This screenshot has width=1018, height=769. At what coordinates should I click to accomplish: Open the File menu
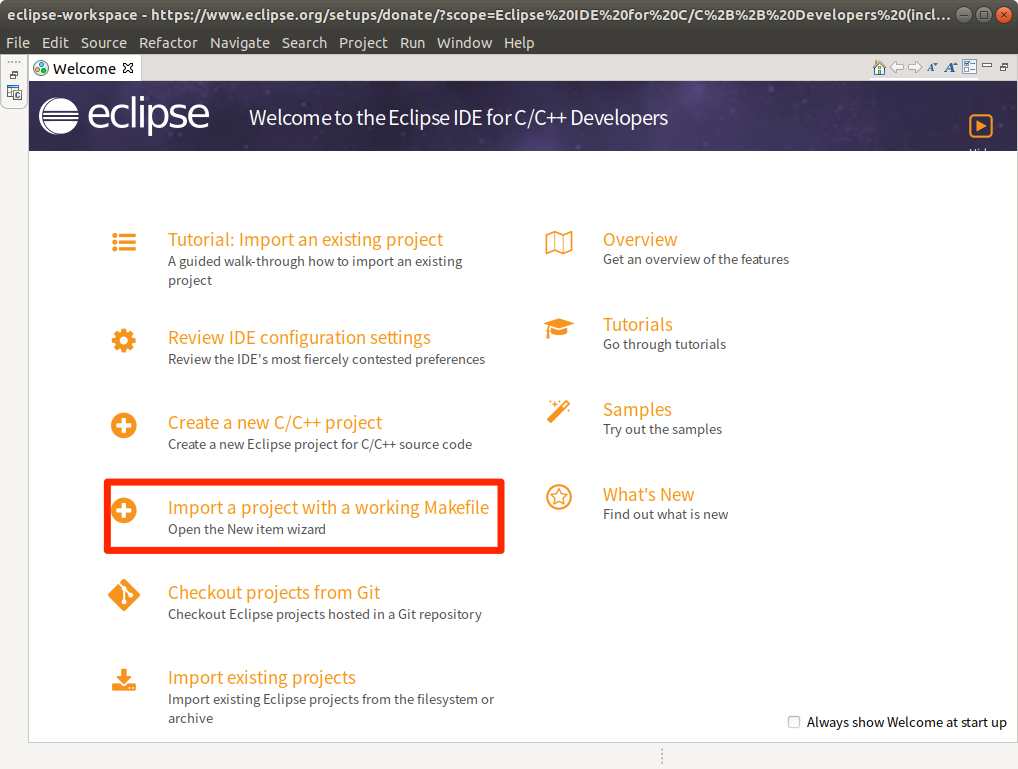click(18, 43)
